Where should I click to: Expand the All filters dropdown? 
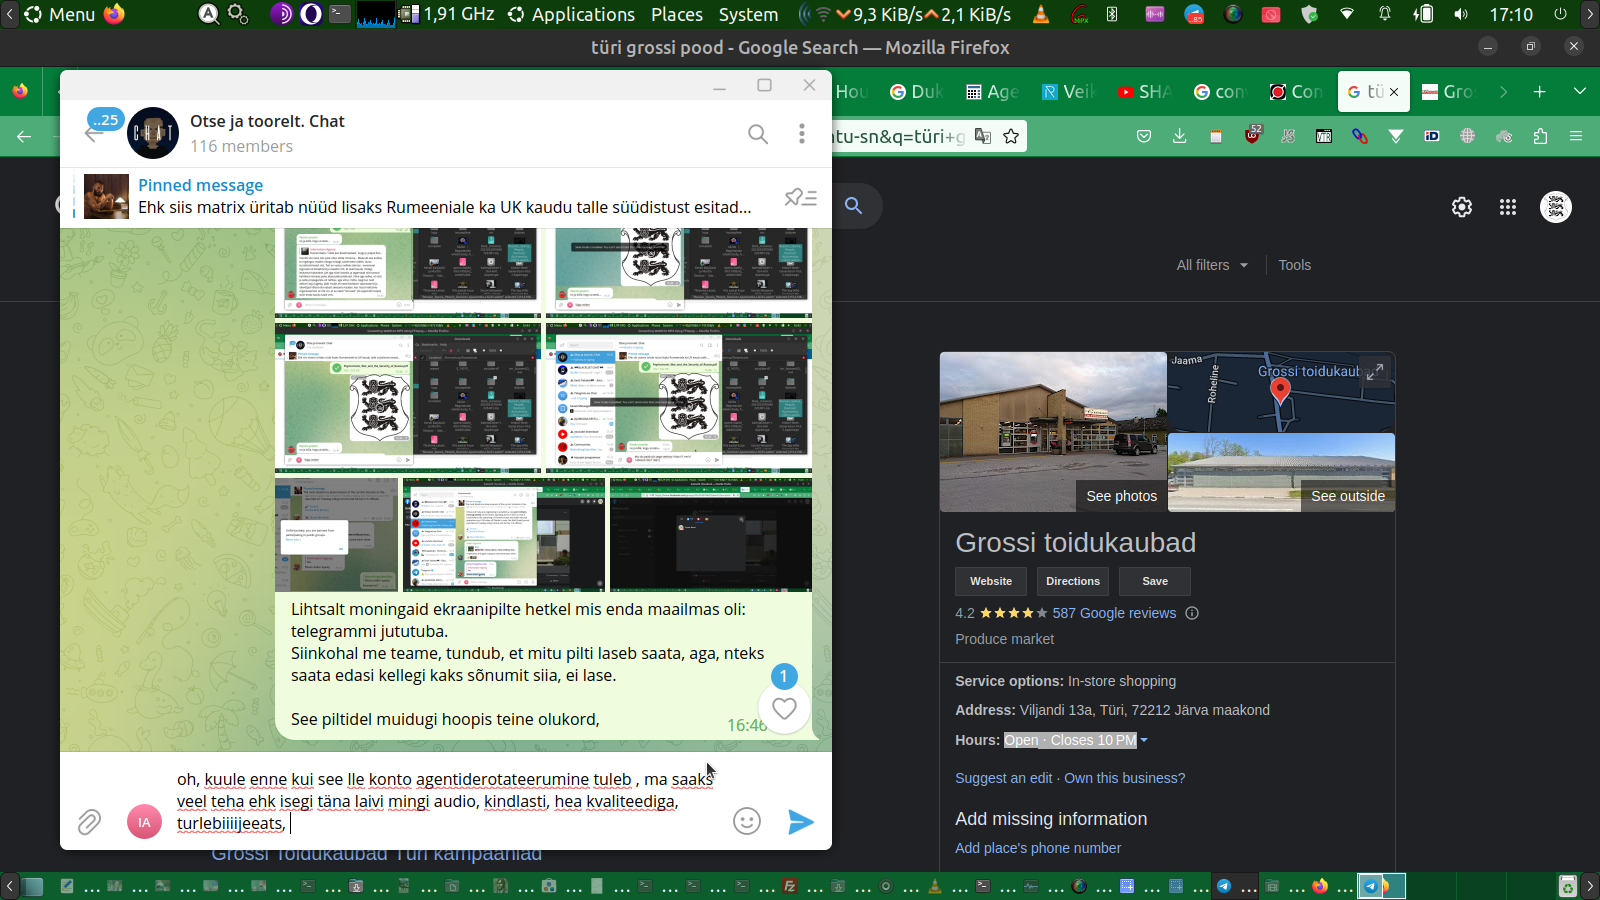point(1212,265)
